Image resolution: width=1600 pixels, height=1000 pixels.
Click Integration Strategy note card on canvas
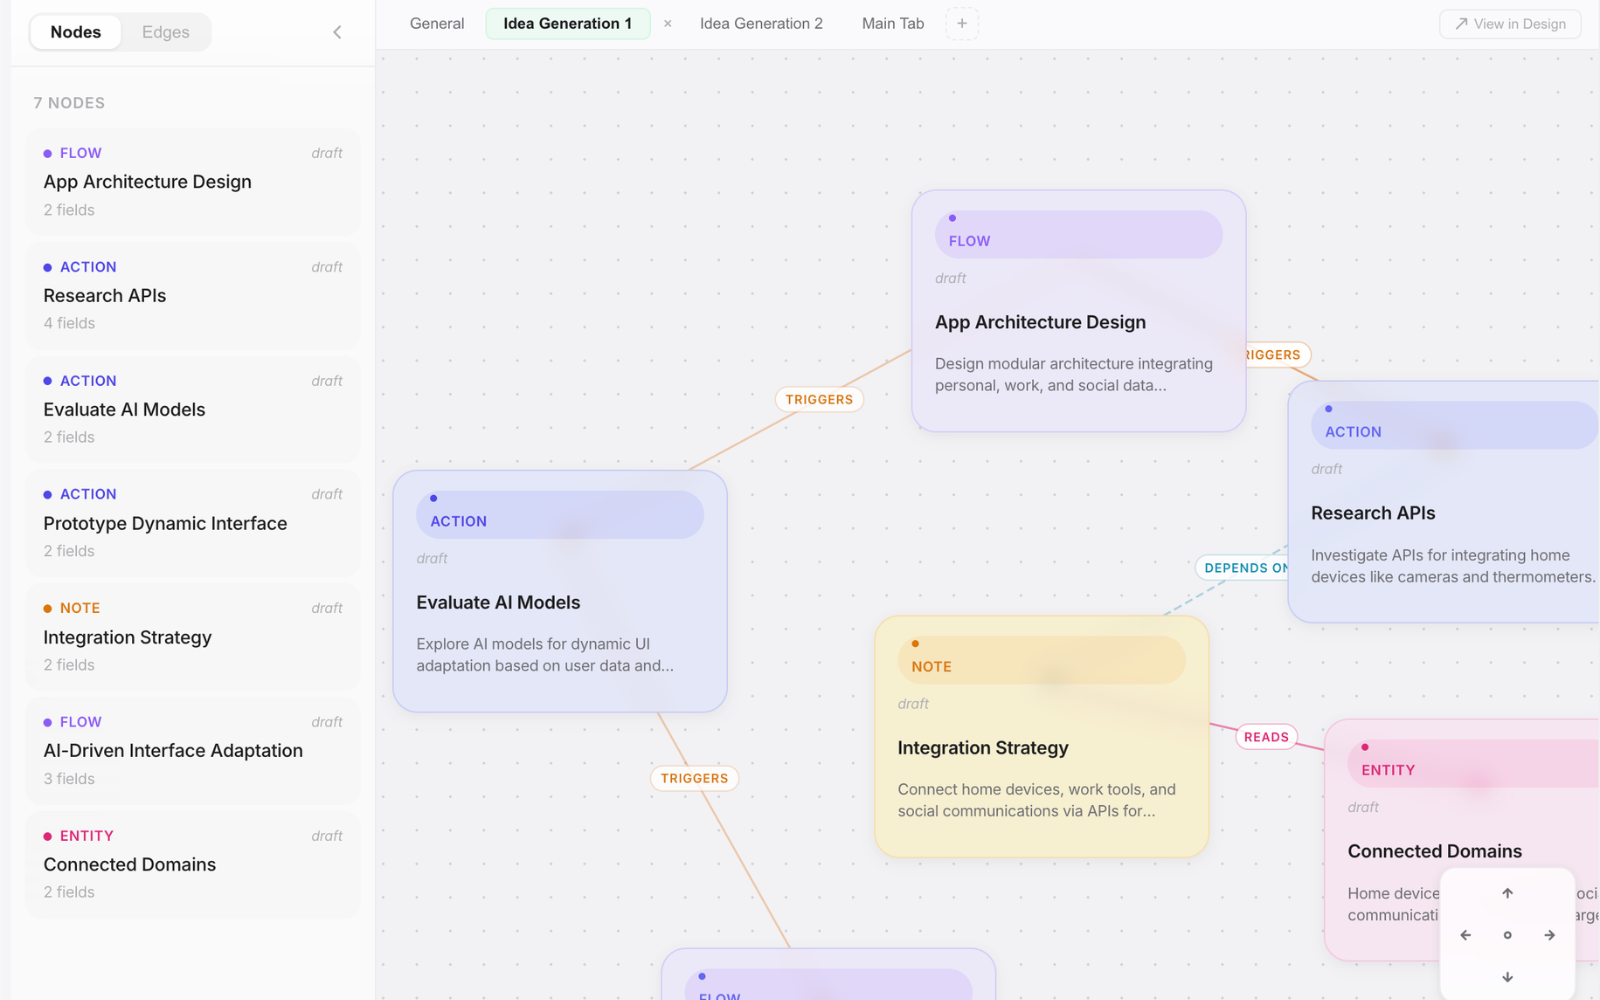(x=1041, y=736)
